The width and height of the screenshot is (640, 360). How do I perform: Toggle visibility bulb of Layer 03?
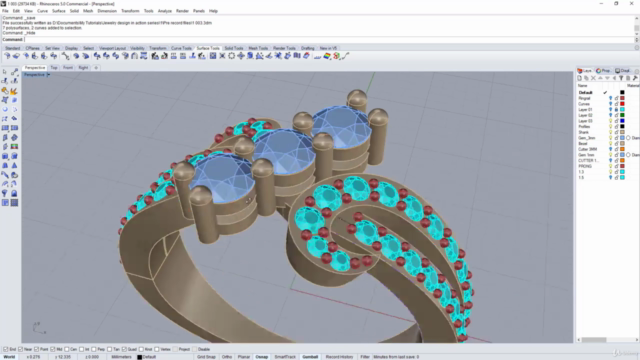point(611,121)
